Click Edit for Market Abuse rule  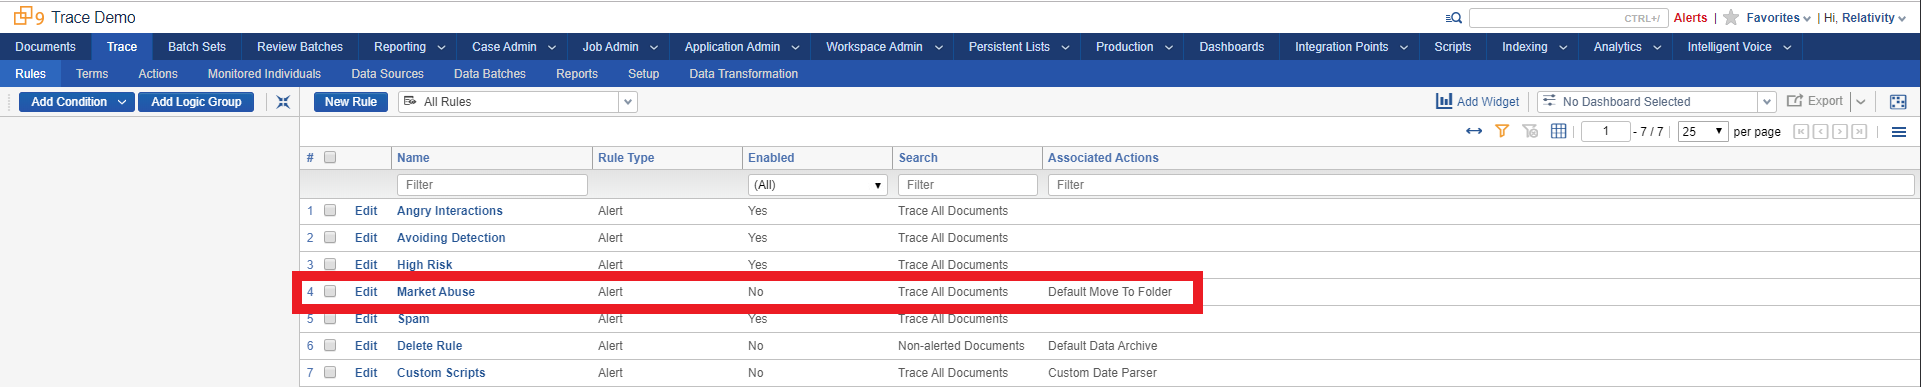tap(366, 292)
